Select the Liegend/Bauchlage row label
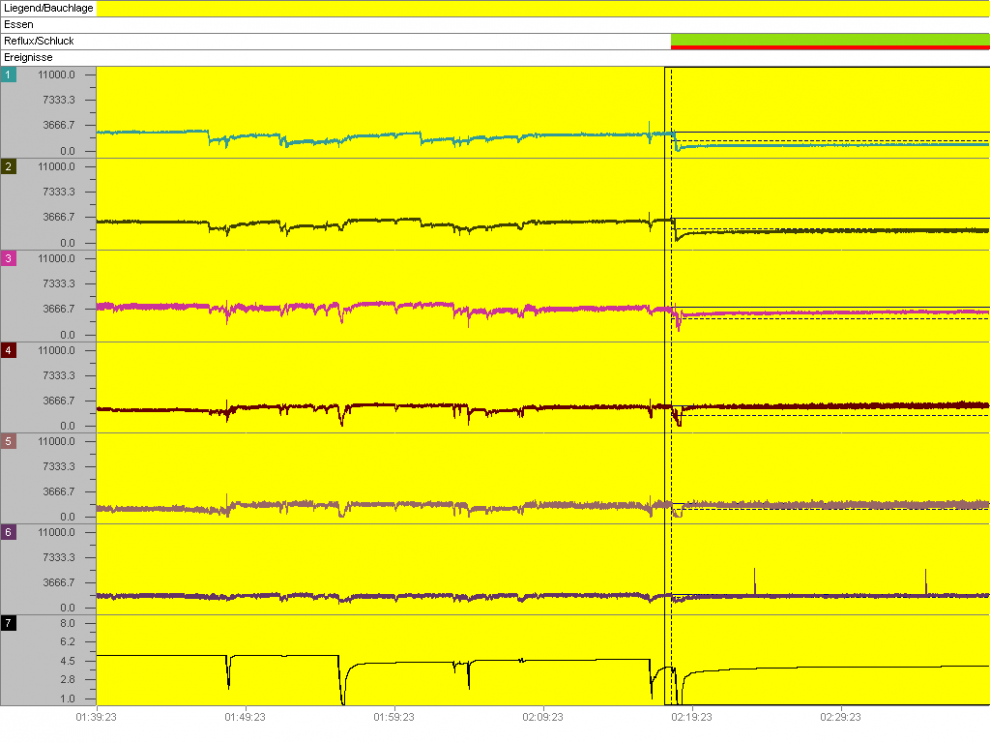This screenshot has height=743, width=990. [48, 8]
